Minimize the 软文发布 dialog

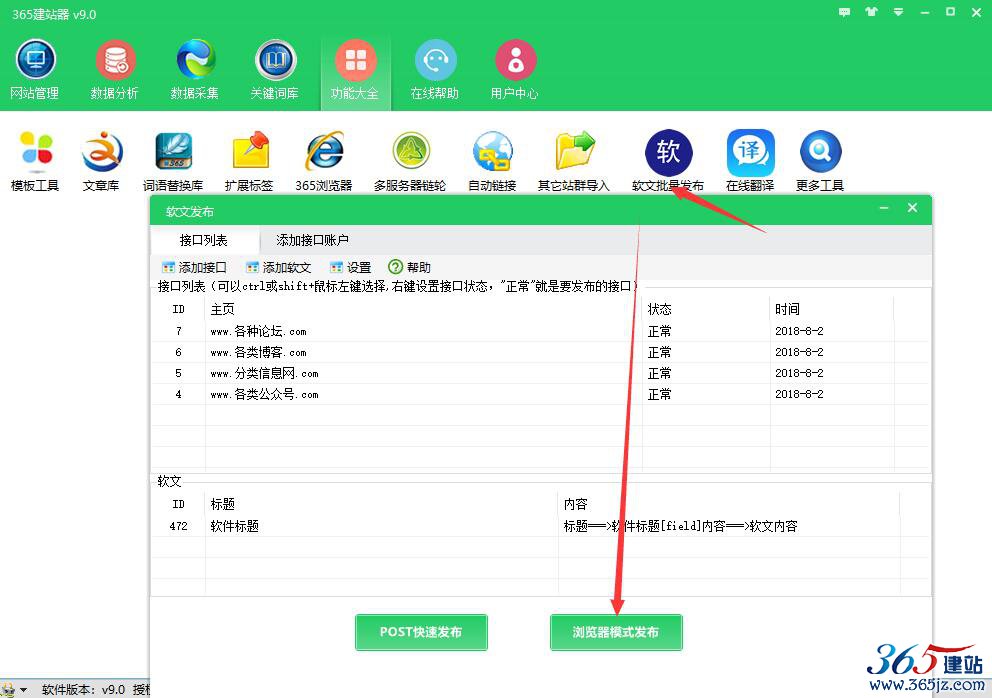pyautogui.click(x=884, y=208)
